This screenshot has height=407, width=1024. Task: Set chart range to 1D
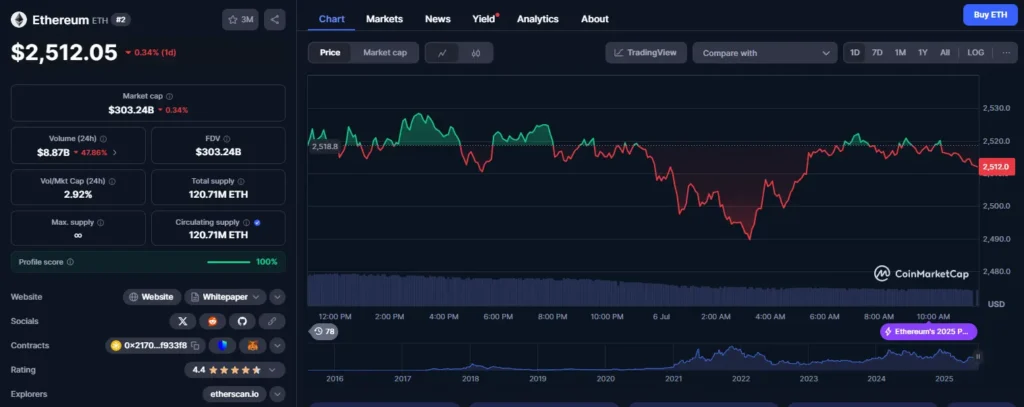pos(855,52)
